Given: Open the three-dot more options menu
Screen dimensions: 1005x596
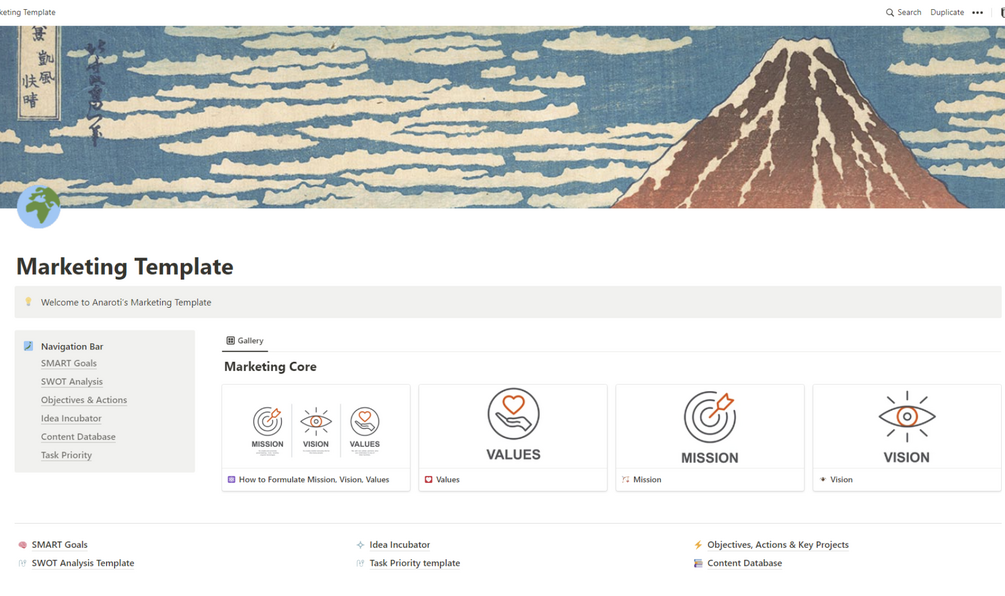Looking at the screenshot, I should (x=977, y=12).
